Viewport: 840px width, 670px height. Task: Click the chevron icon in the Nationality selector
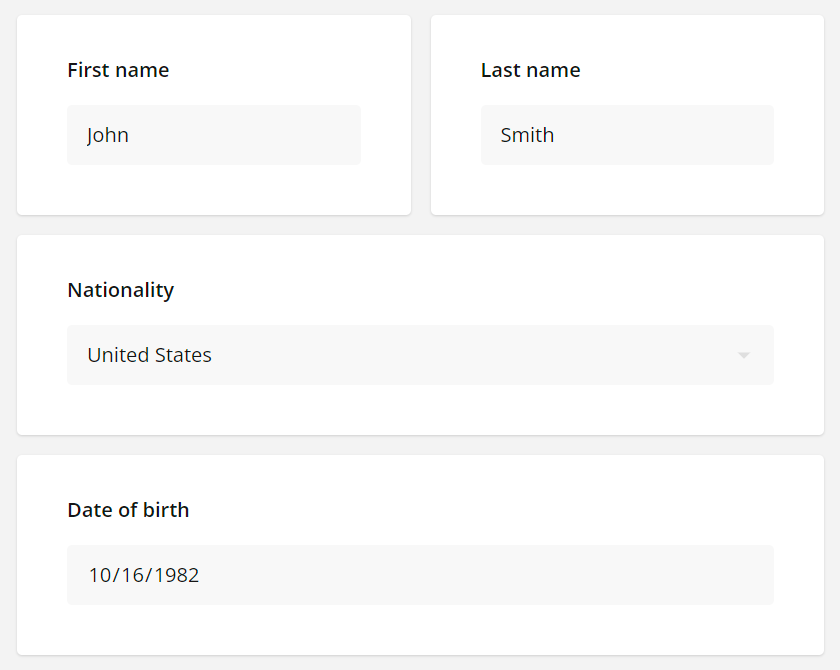pyautogui.click(x=742, y=355)
